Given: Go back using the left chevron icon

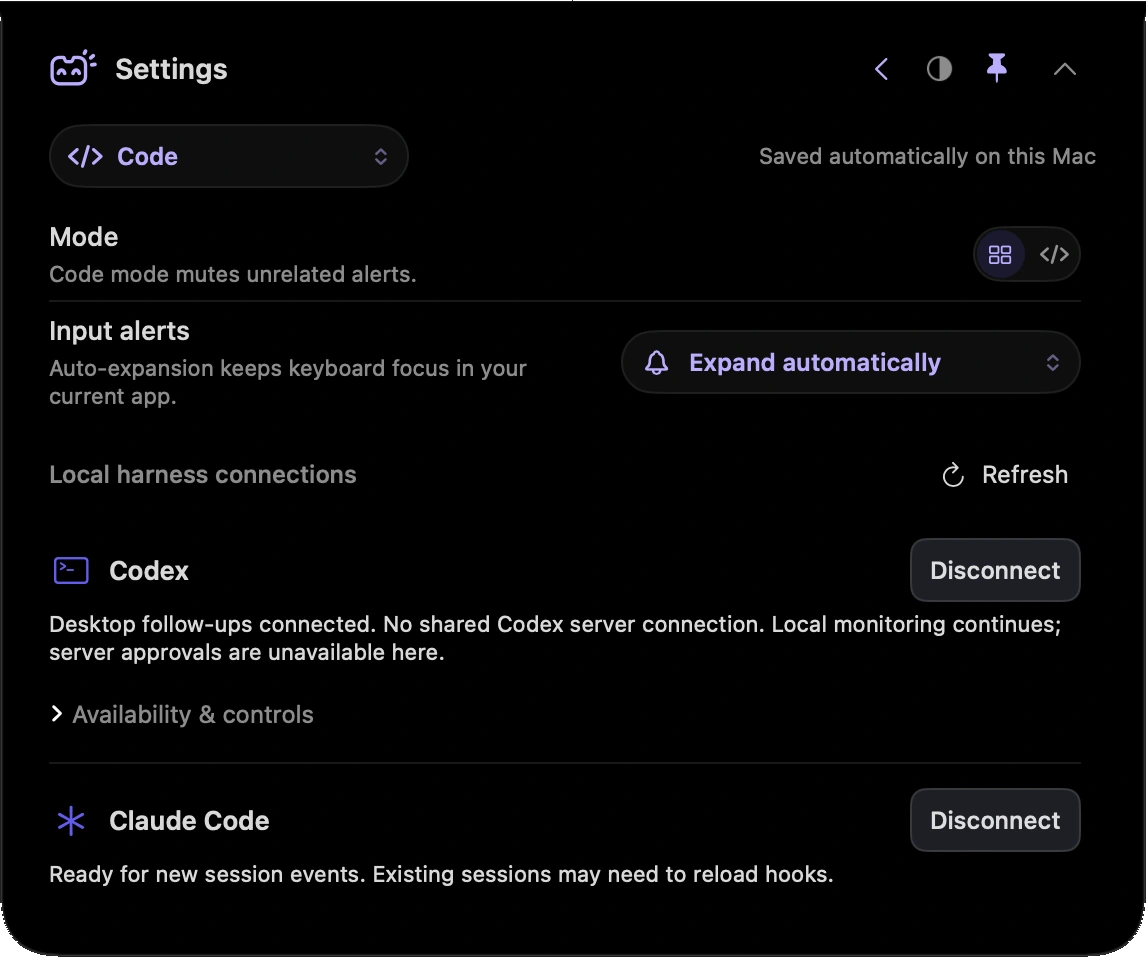Looking at the screenshot, I should click(881, 69).
